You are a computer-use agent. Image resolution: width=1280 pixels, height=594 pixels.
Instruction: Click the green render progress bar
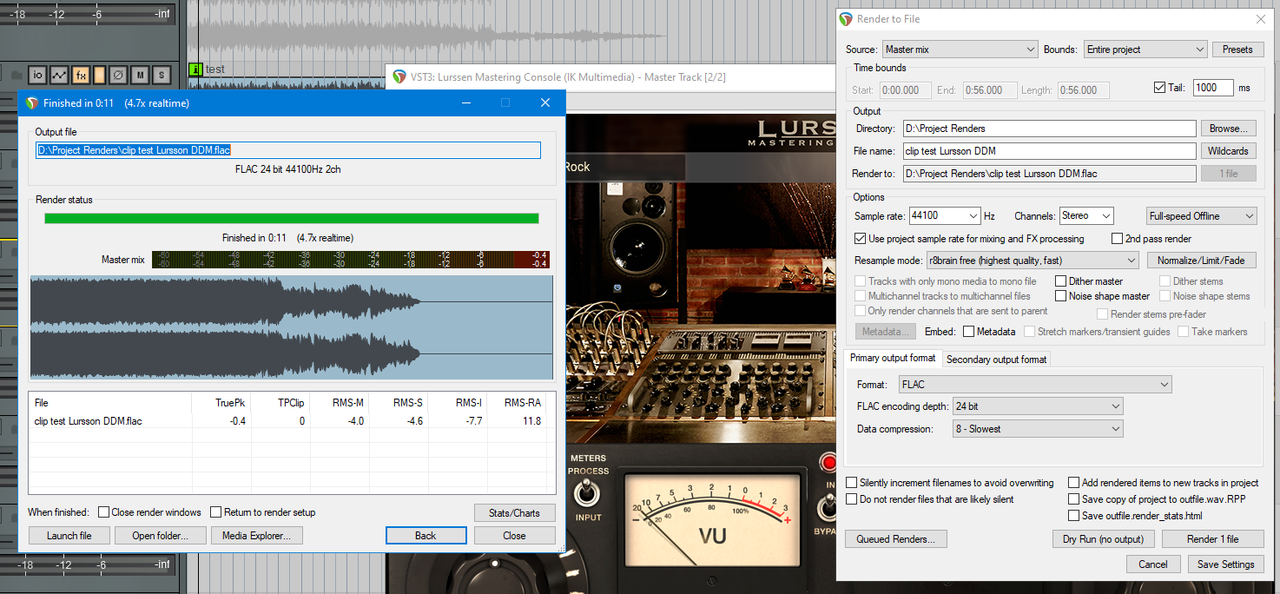click(x=291, y=218)
